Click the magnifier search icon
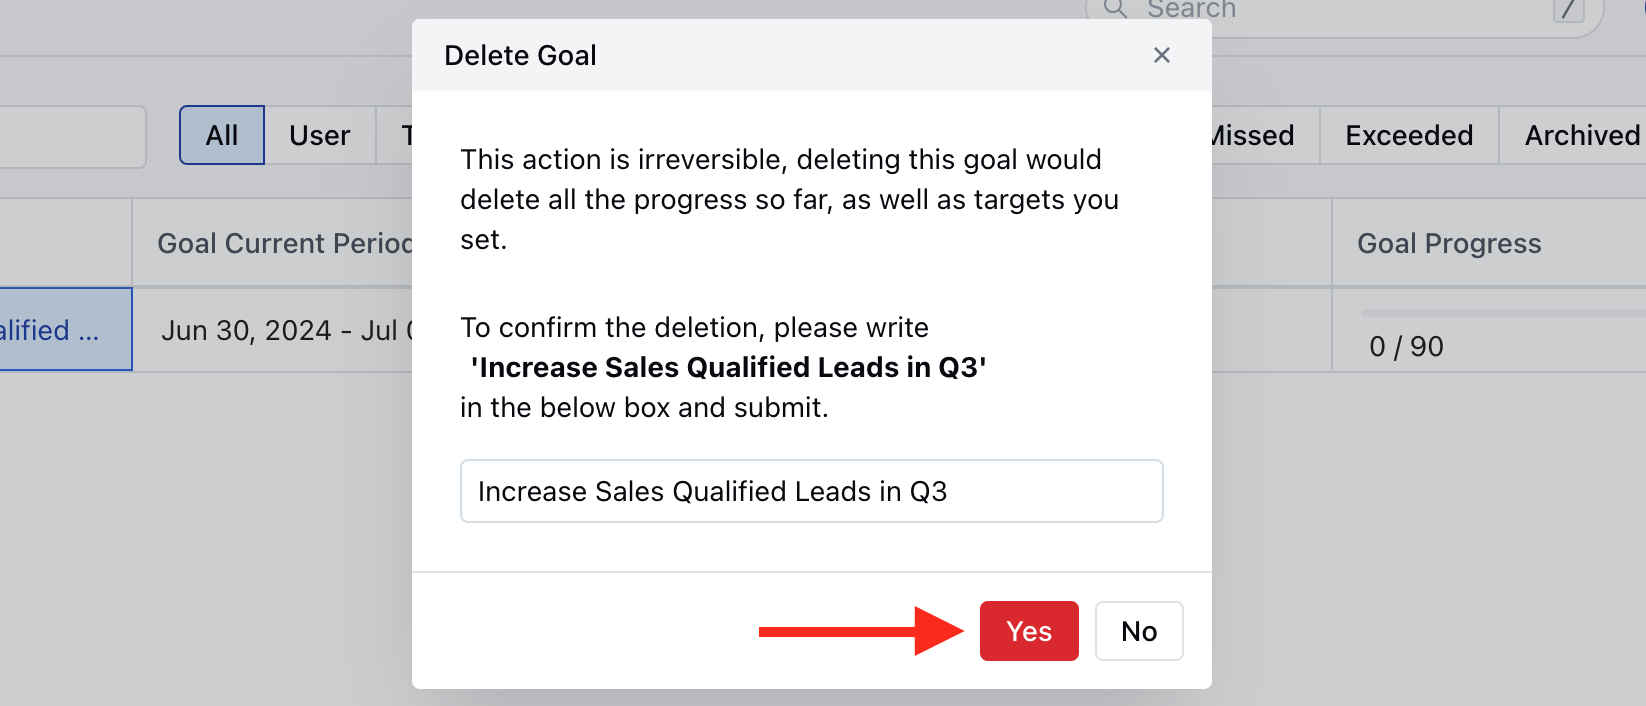The height and width of the screenshot is (706, 1646). pos(1115,9)
